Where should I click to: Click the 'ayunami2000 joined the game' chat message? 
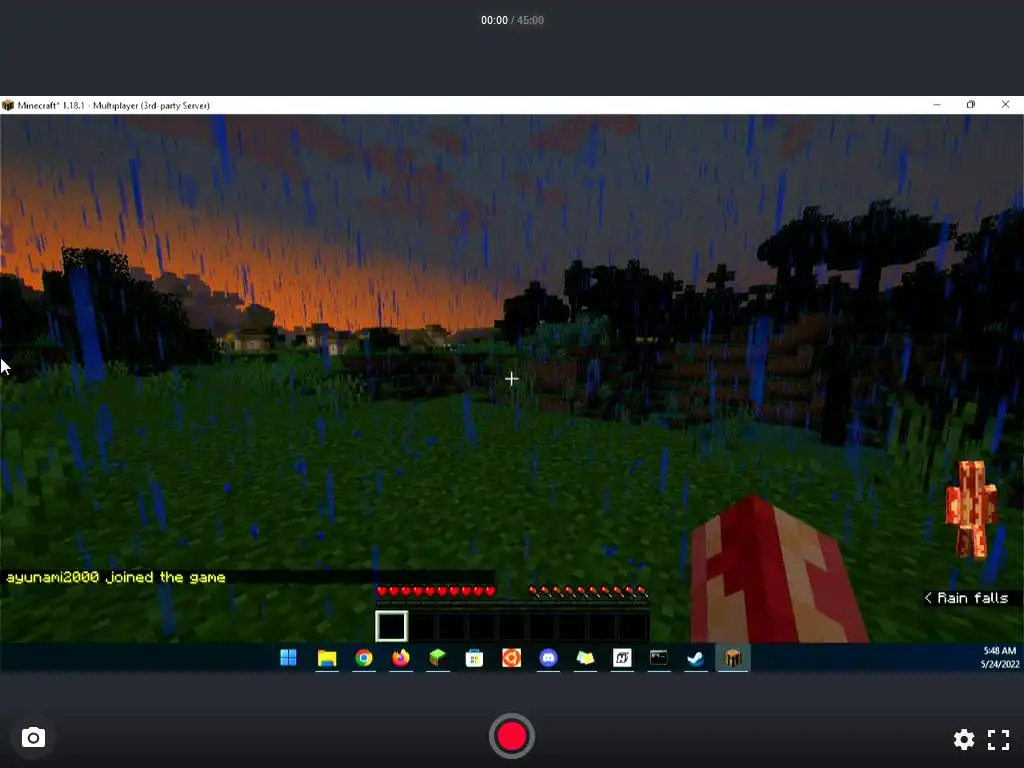116,577
